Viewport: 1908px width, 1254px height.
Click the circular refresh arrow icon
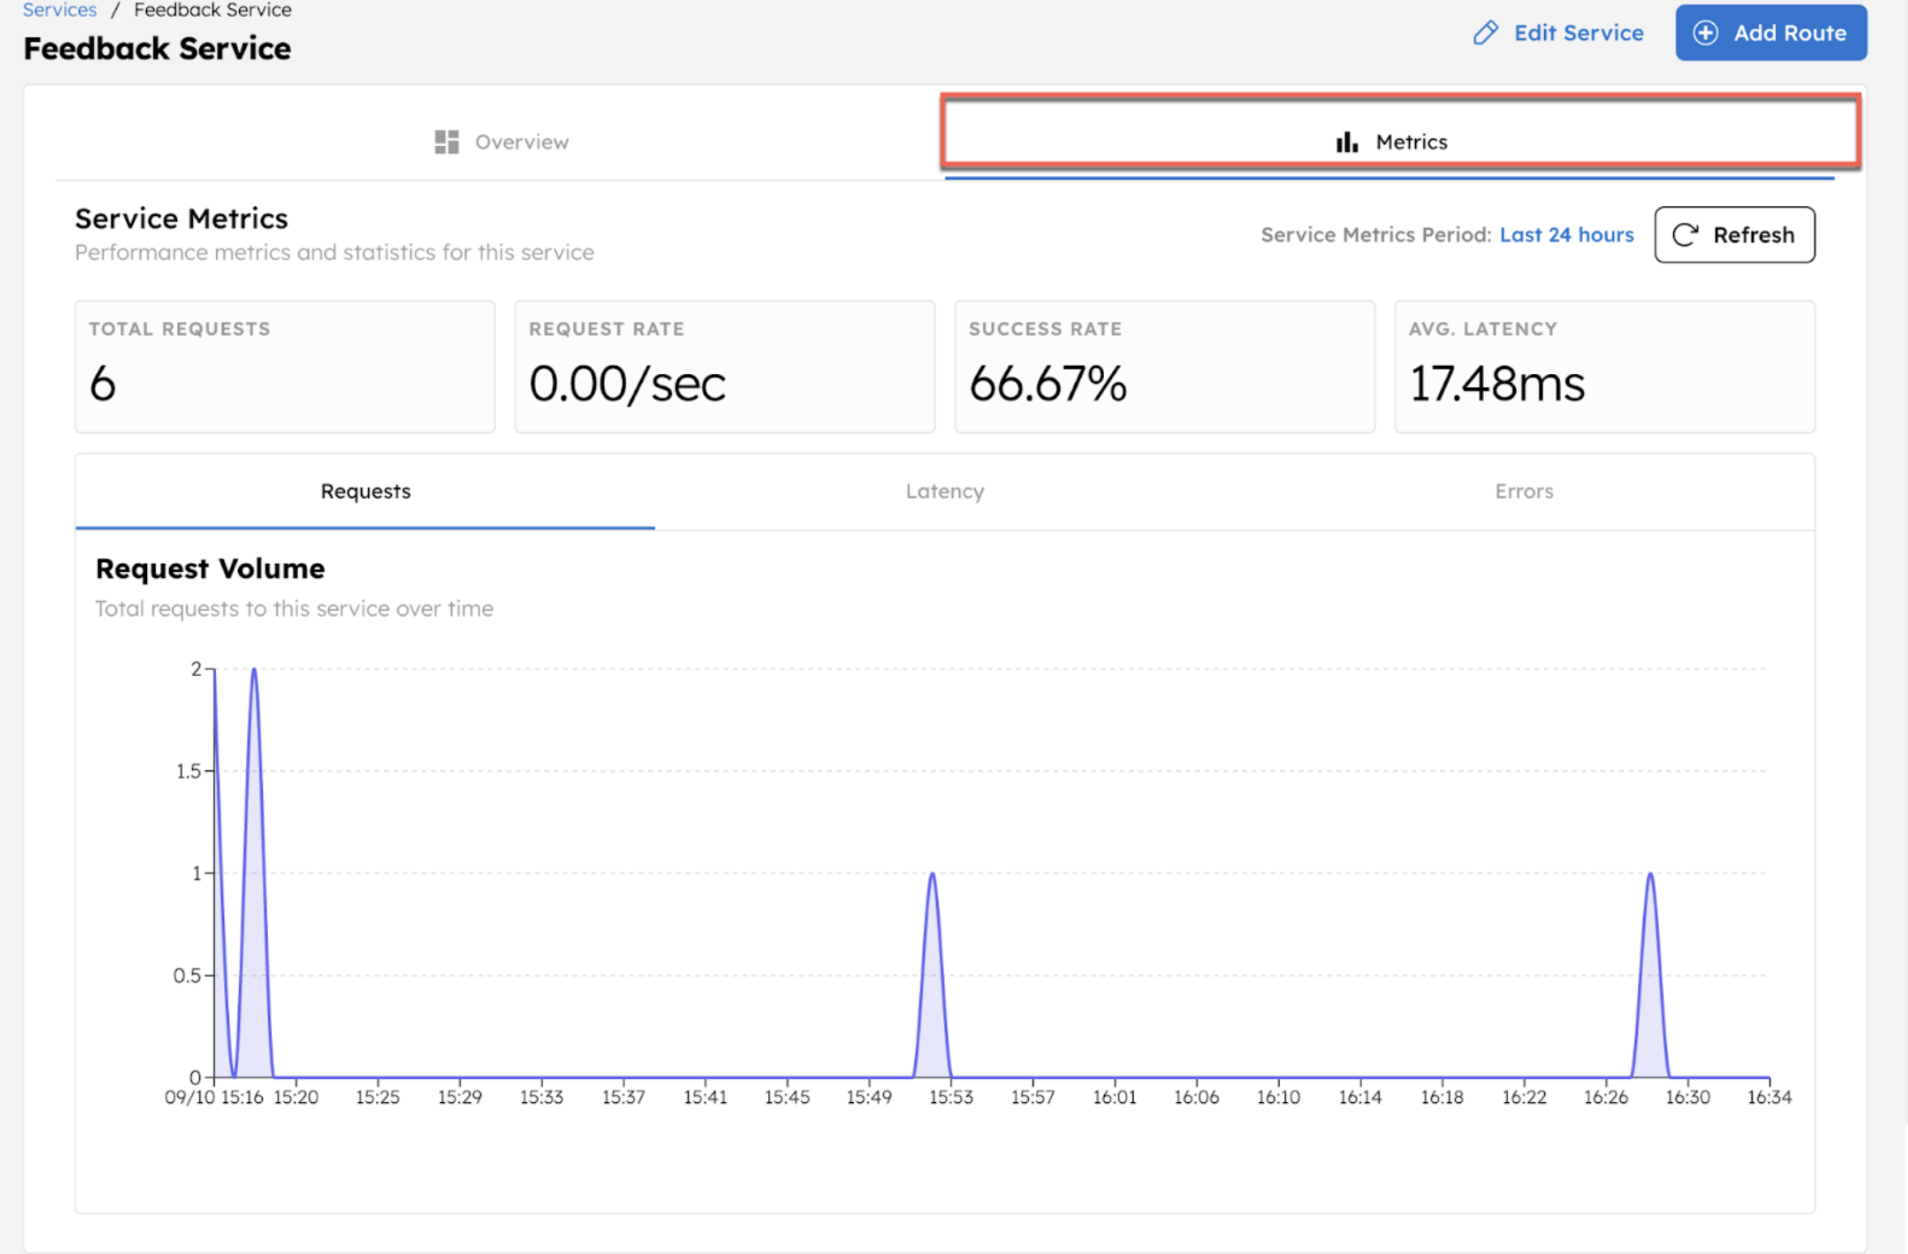[x=1687, y=235]
